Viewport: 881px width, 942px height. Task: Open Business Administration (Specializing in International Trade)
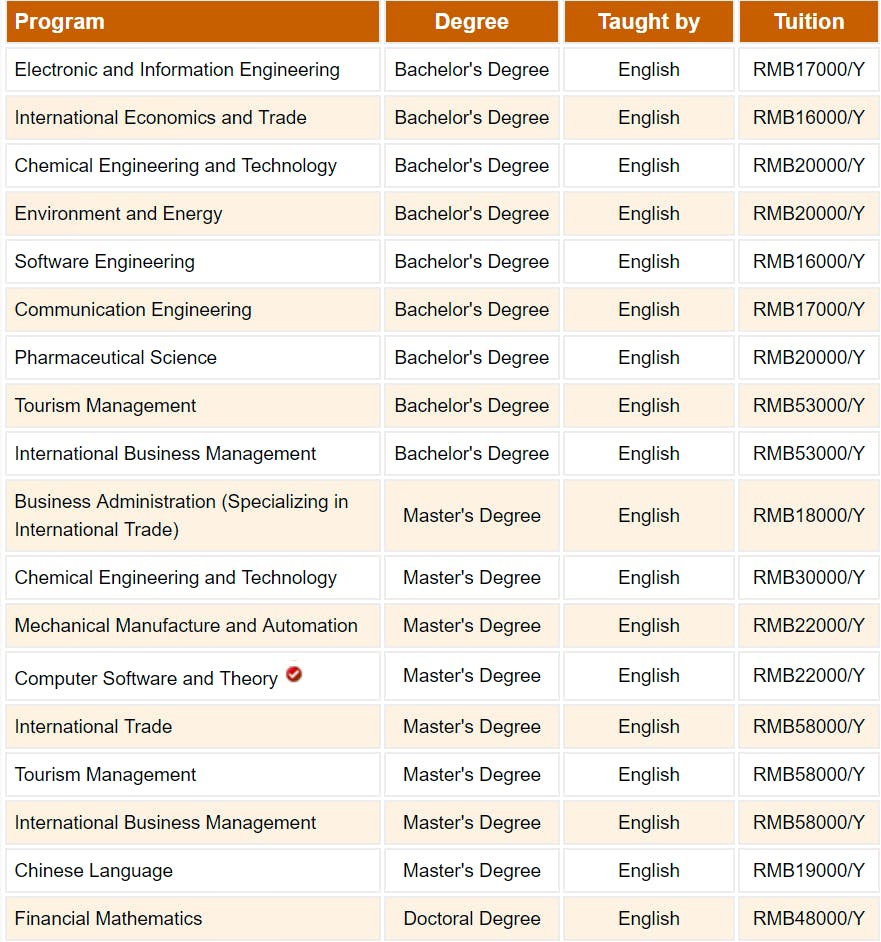pos(181,515)
